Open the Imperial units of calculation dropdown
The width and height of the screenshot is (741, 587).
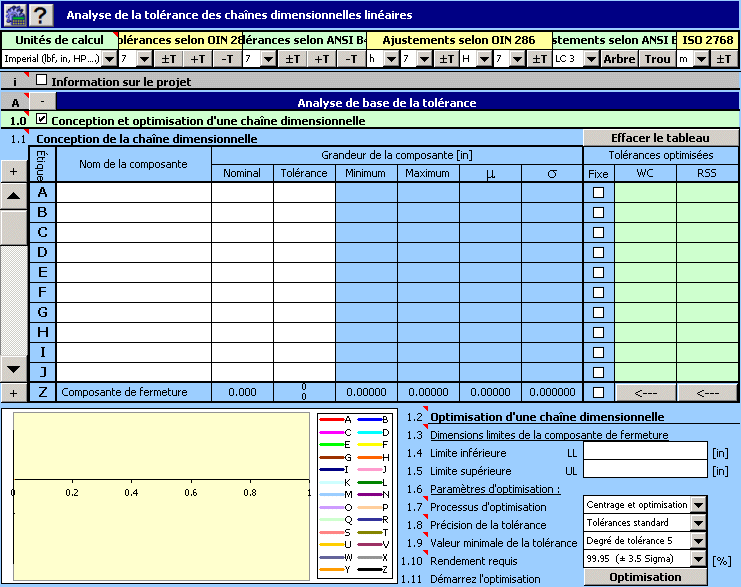110,59
